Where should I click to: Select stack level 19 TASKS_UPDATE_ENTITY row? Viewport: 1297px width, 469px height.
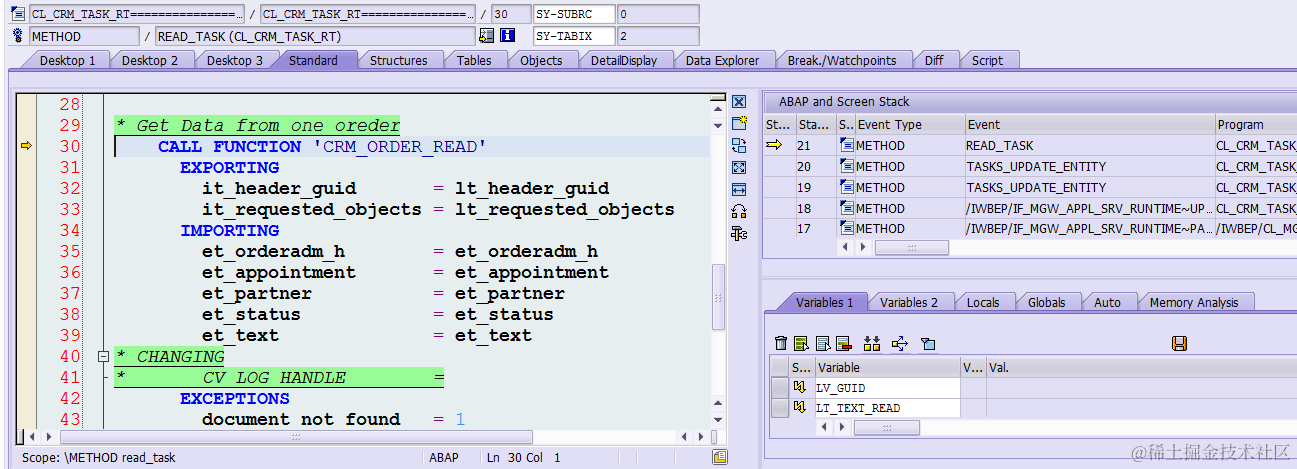[x=1029, y=187]
